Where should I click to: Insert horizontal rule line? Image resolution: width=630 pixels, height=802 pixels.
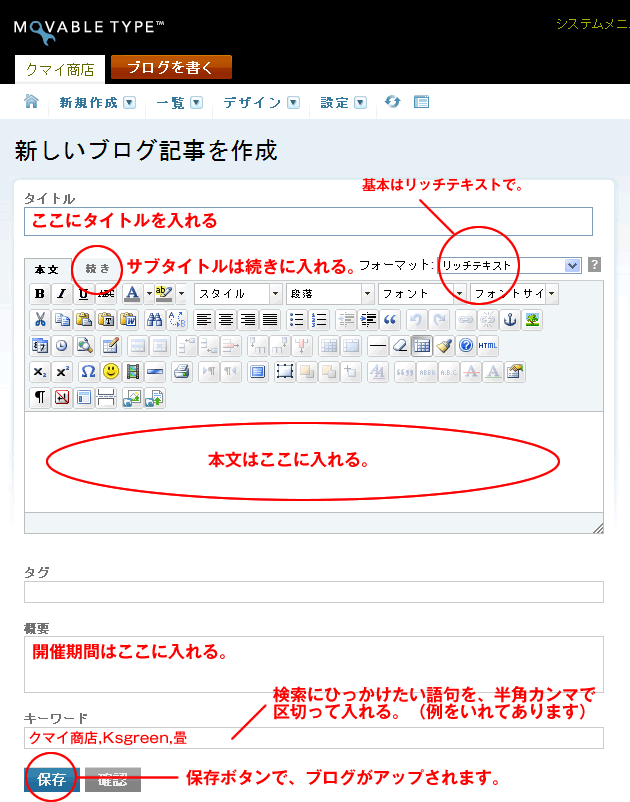tap(378, 346)
